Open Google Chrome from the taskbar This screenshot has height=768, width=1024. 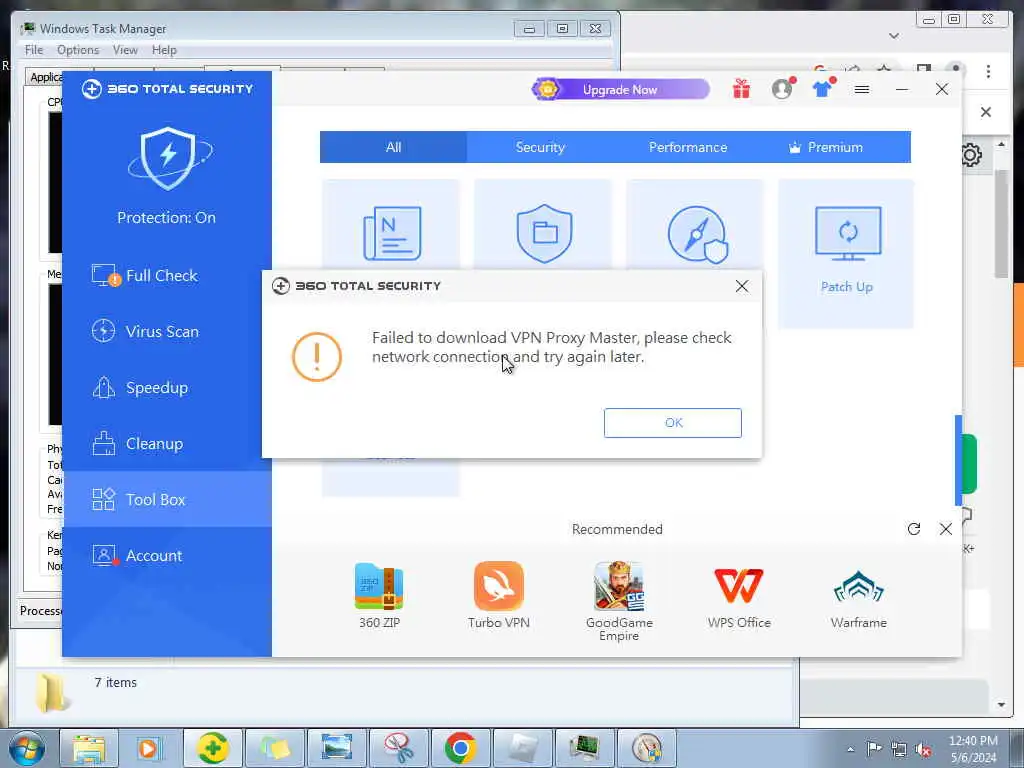[x=460, y=748]
